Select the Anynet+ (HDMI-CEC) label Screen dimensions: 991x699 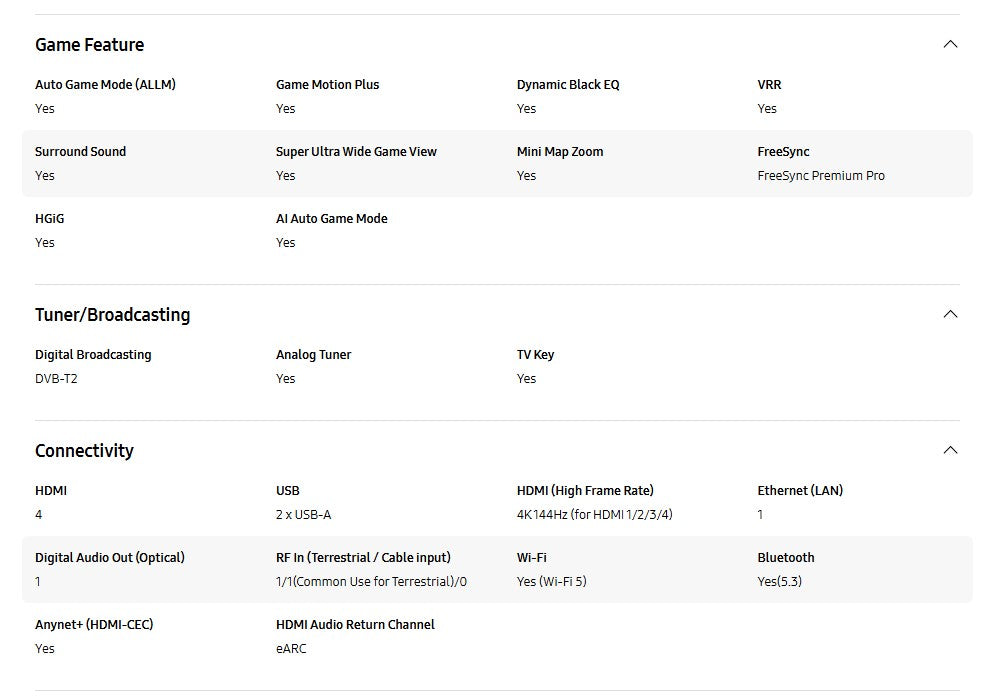pyautogui.click(x=94, y=625)
